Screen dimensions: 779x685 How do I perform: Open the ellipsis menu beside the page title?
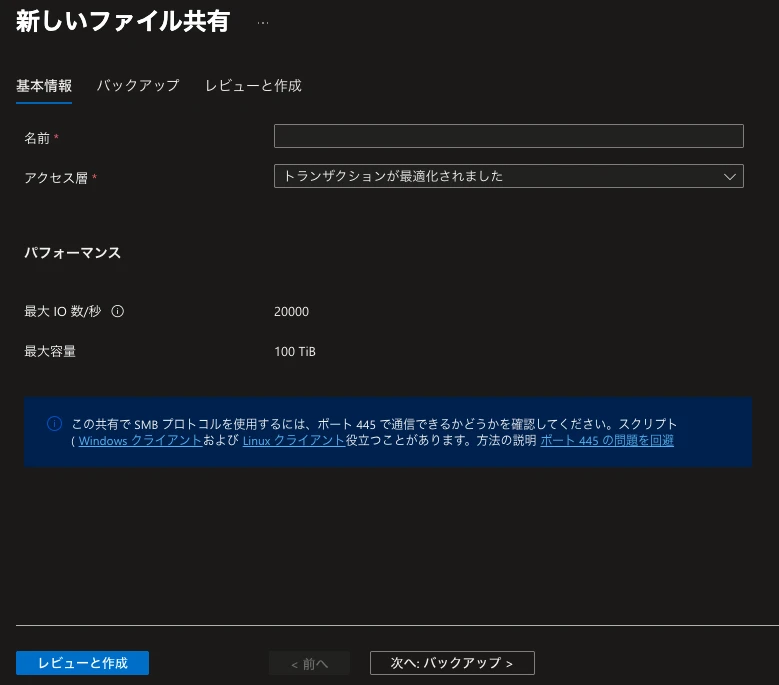pos(263,23)
